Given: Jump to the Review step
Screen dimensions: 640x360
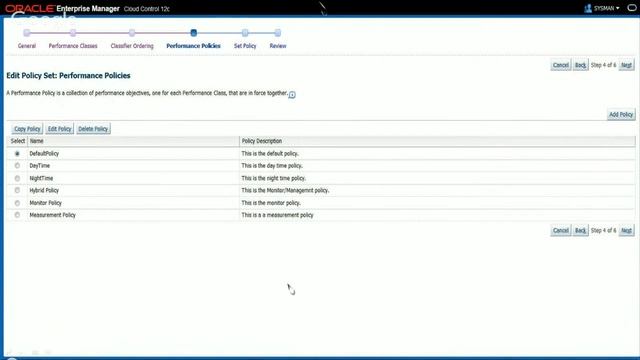Looking at the screenshot, I should [278, 46].
